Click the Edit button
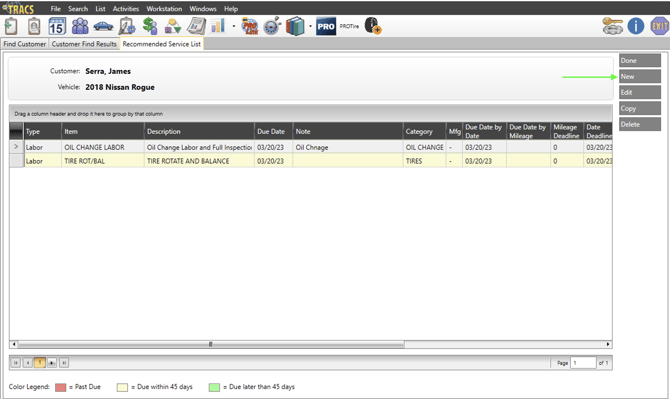Screen dimensions: 670x399 [640, 92]
